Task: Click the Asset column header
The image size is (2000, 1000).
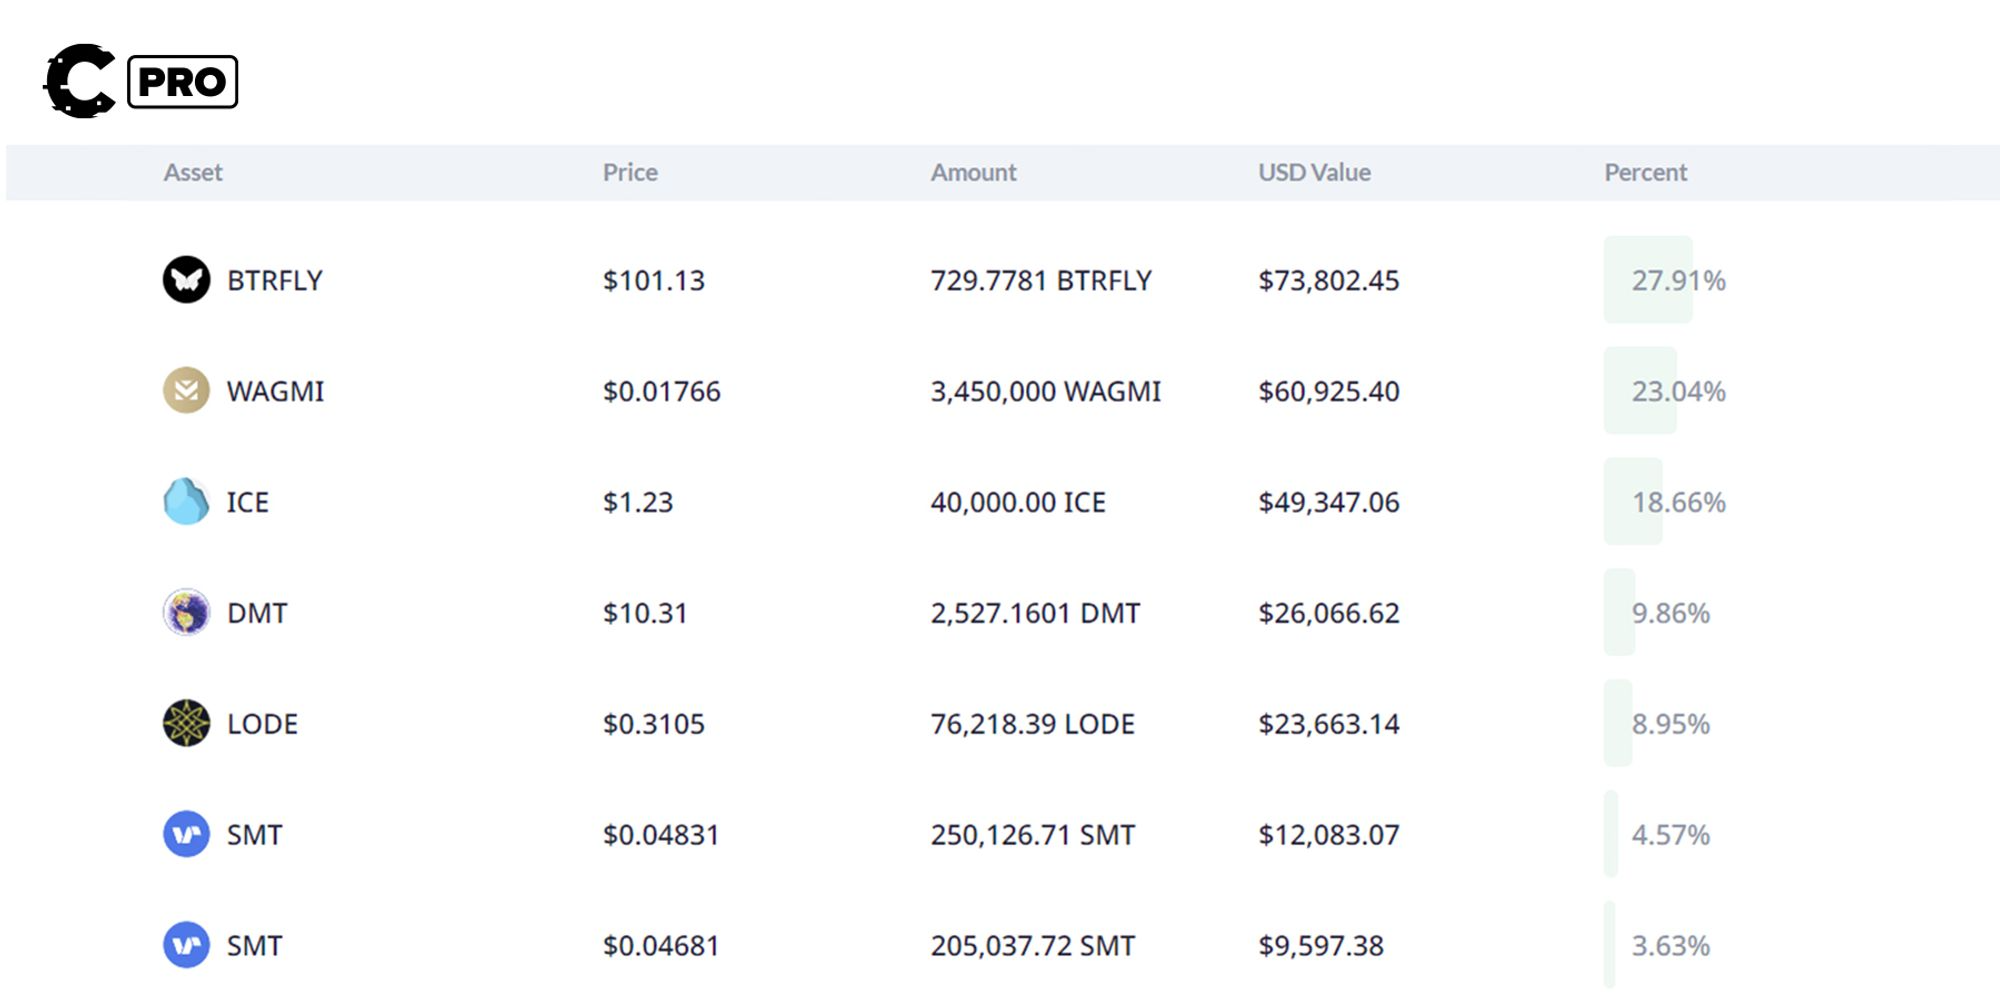Action: coord(192,172)
